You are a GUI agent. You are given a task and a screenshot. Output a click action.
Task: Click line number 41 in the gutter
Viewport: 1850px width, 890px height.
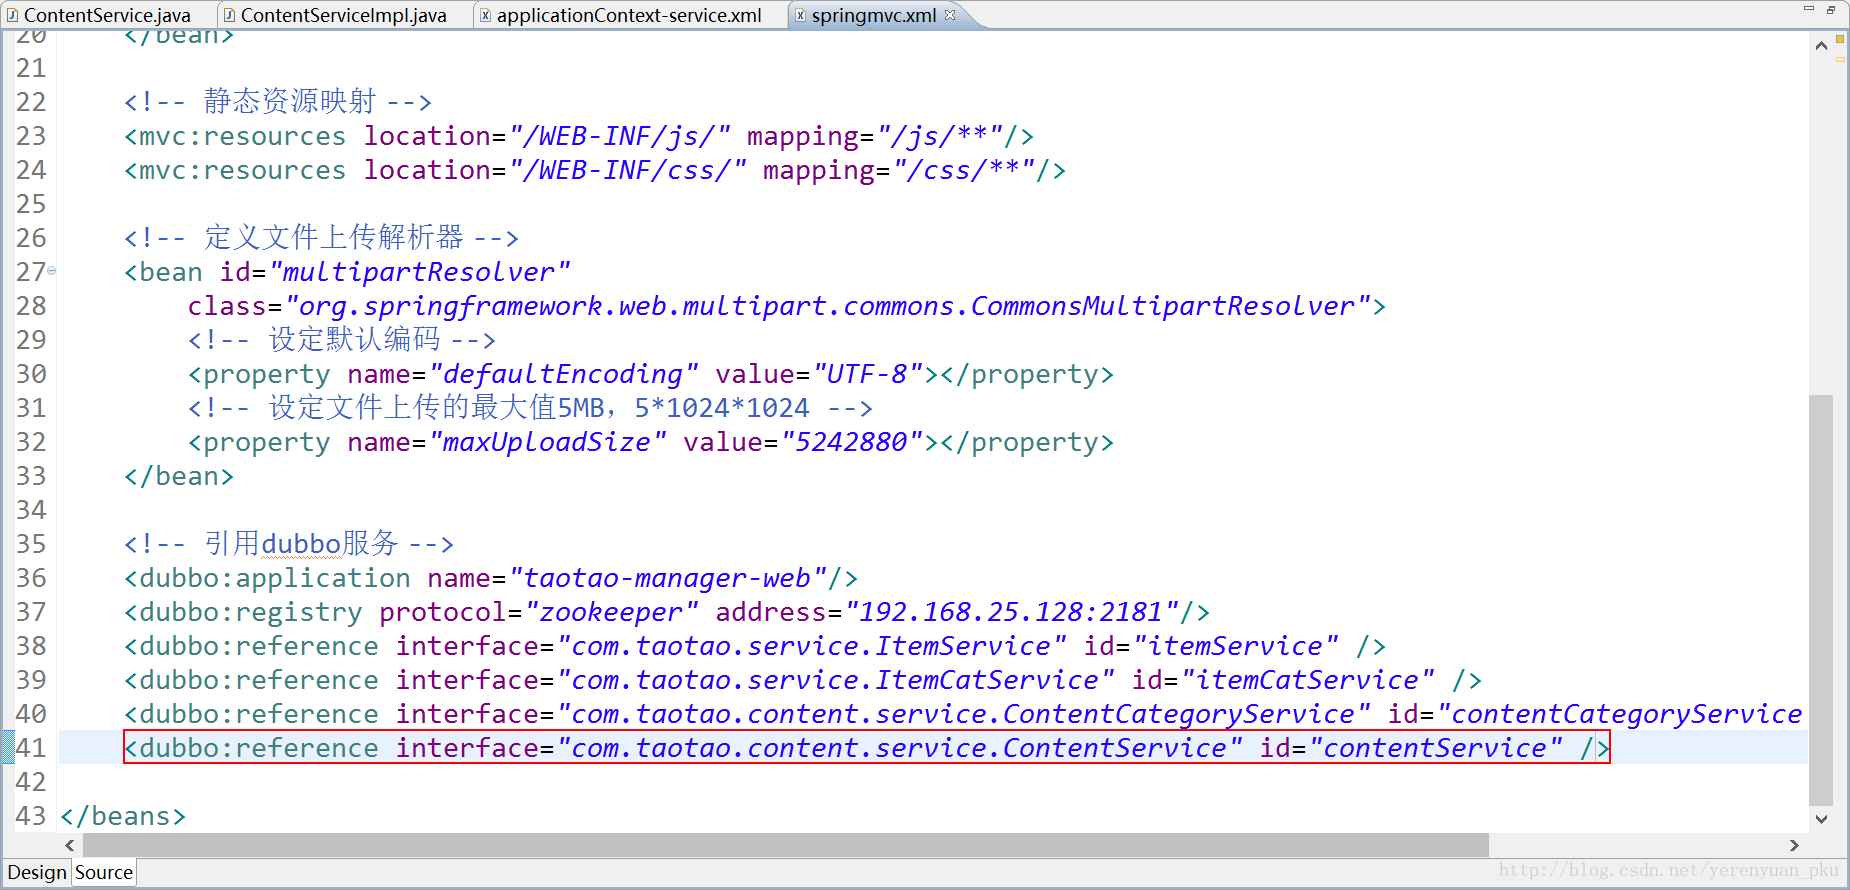[30, 748]
